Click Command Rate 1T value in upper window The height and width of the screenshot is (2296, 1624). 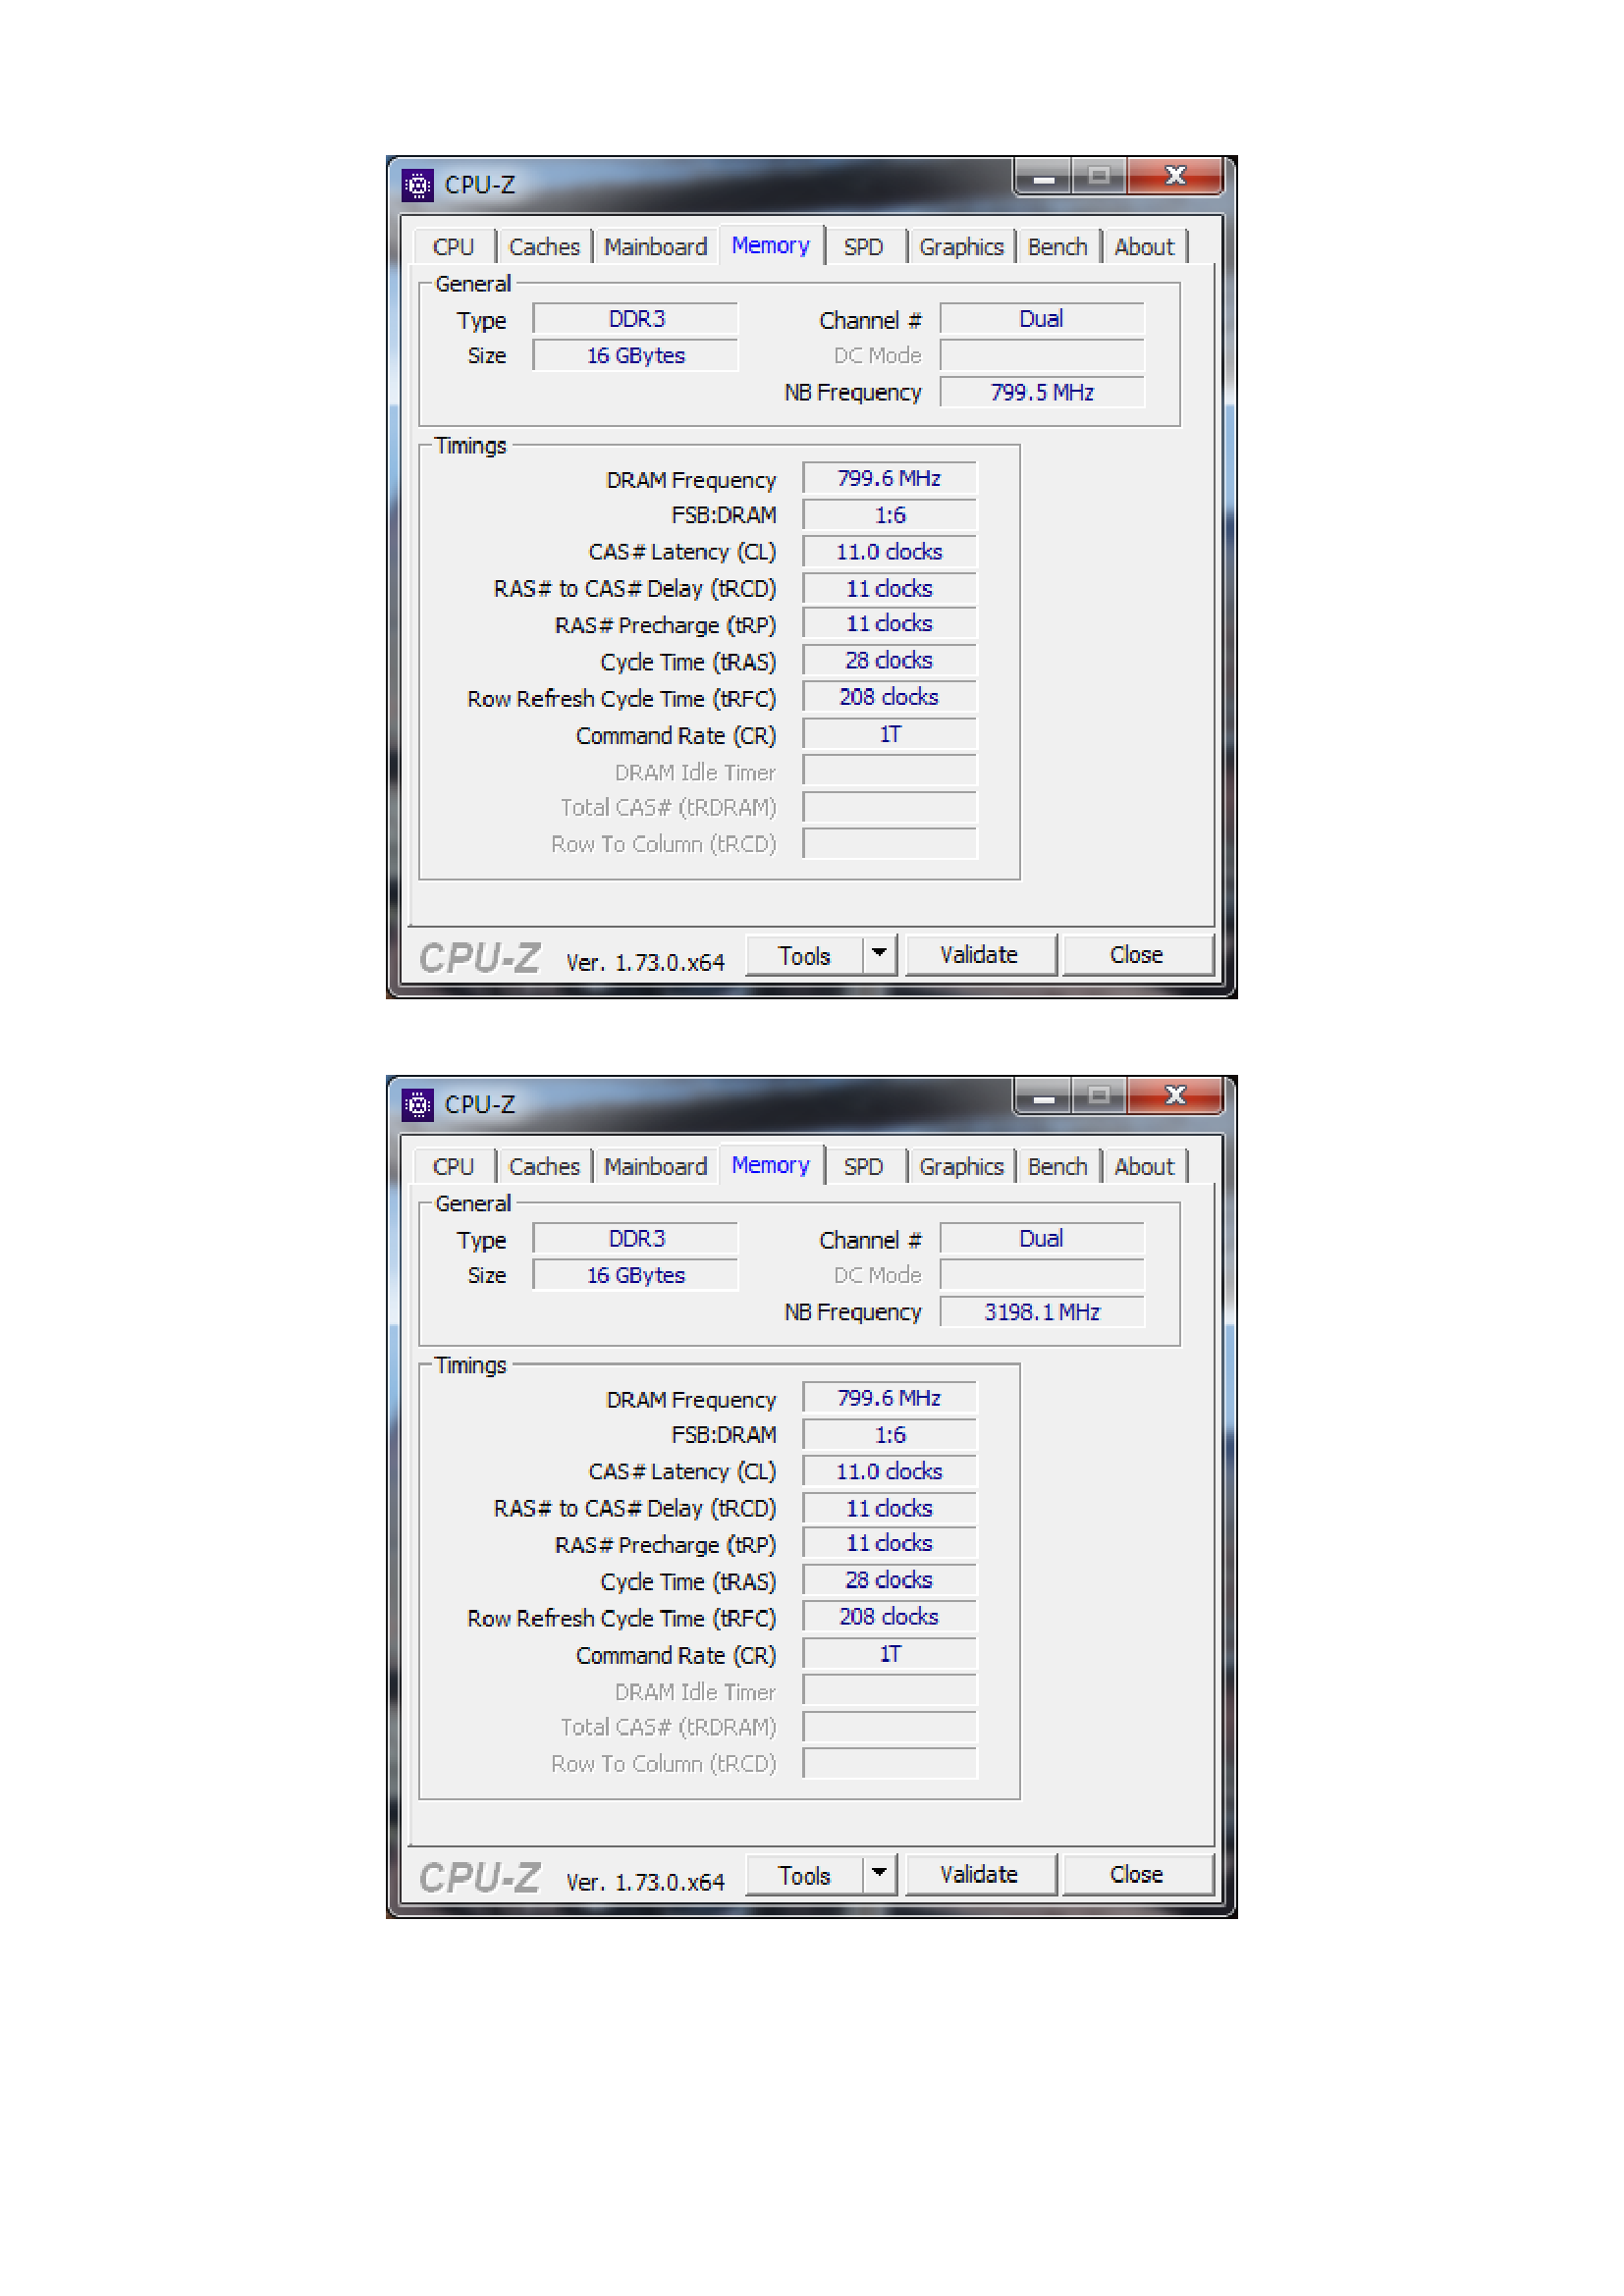[890, 735]
